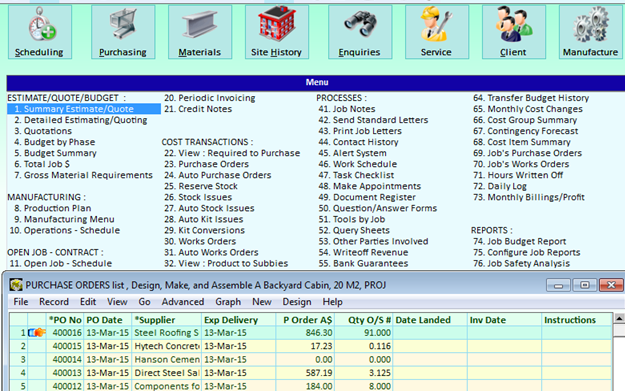The height and width of the screenshot is (391, 625).
Task: Open the Service worker icon
Action: 437,32
